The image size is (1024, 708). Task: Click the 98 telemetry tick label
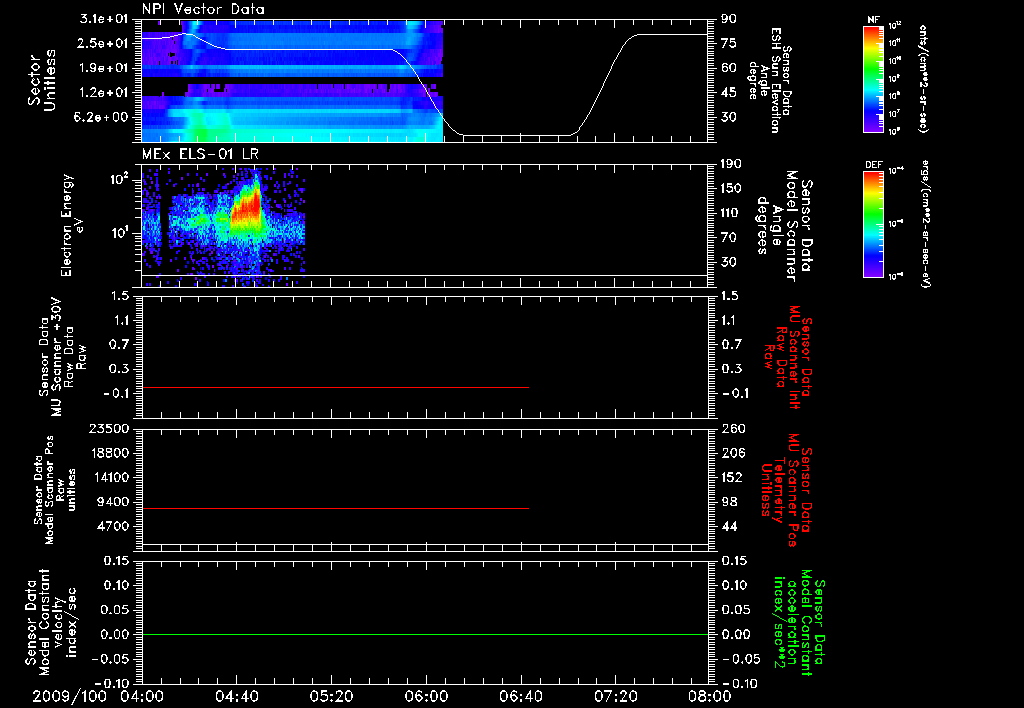pos(729,502)
